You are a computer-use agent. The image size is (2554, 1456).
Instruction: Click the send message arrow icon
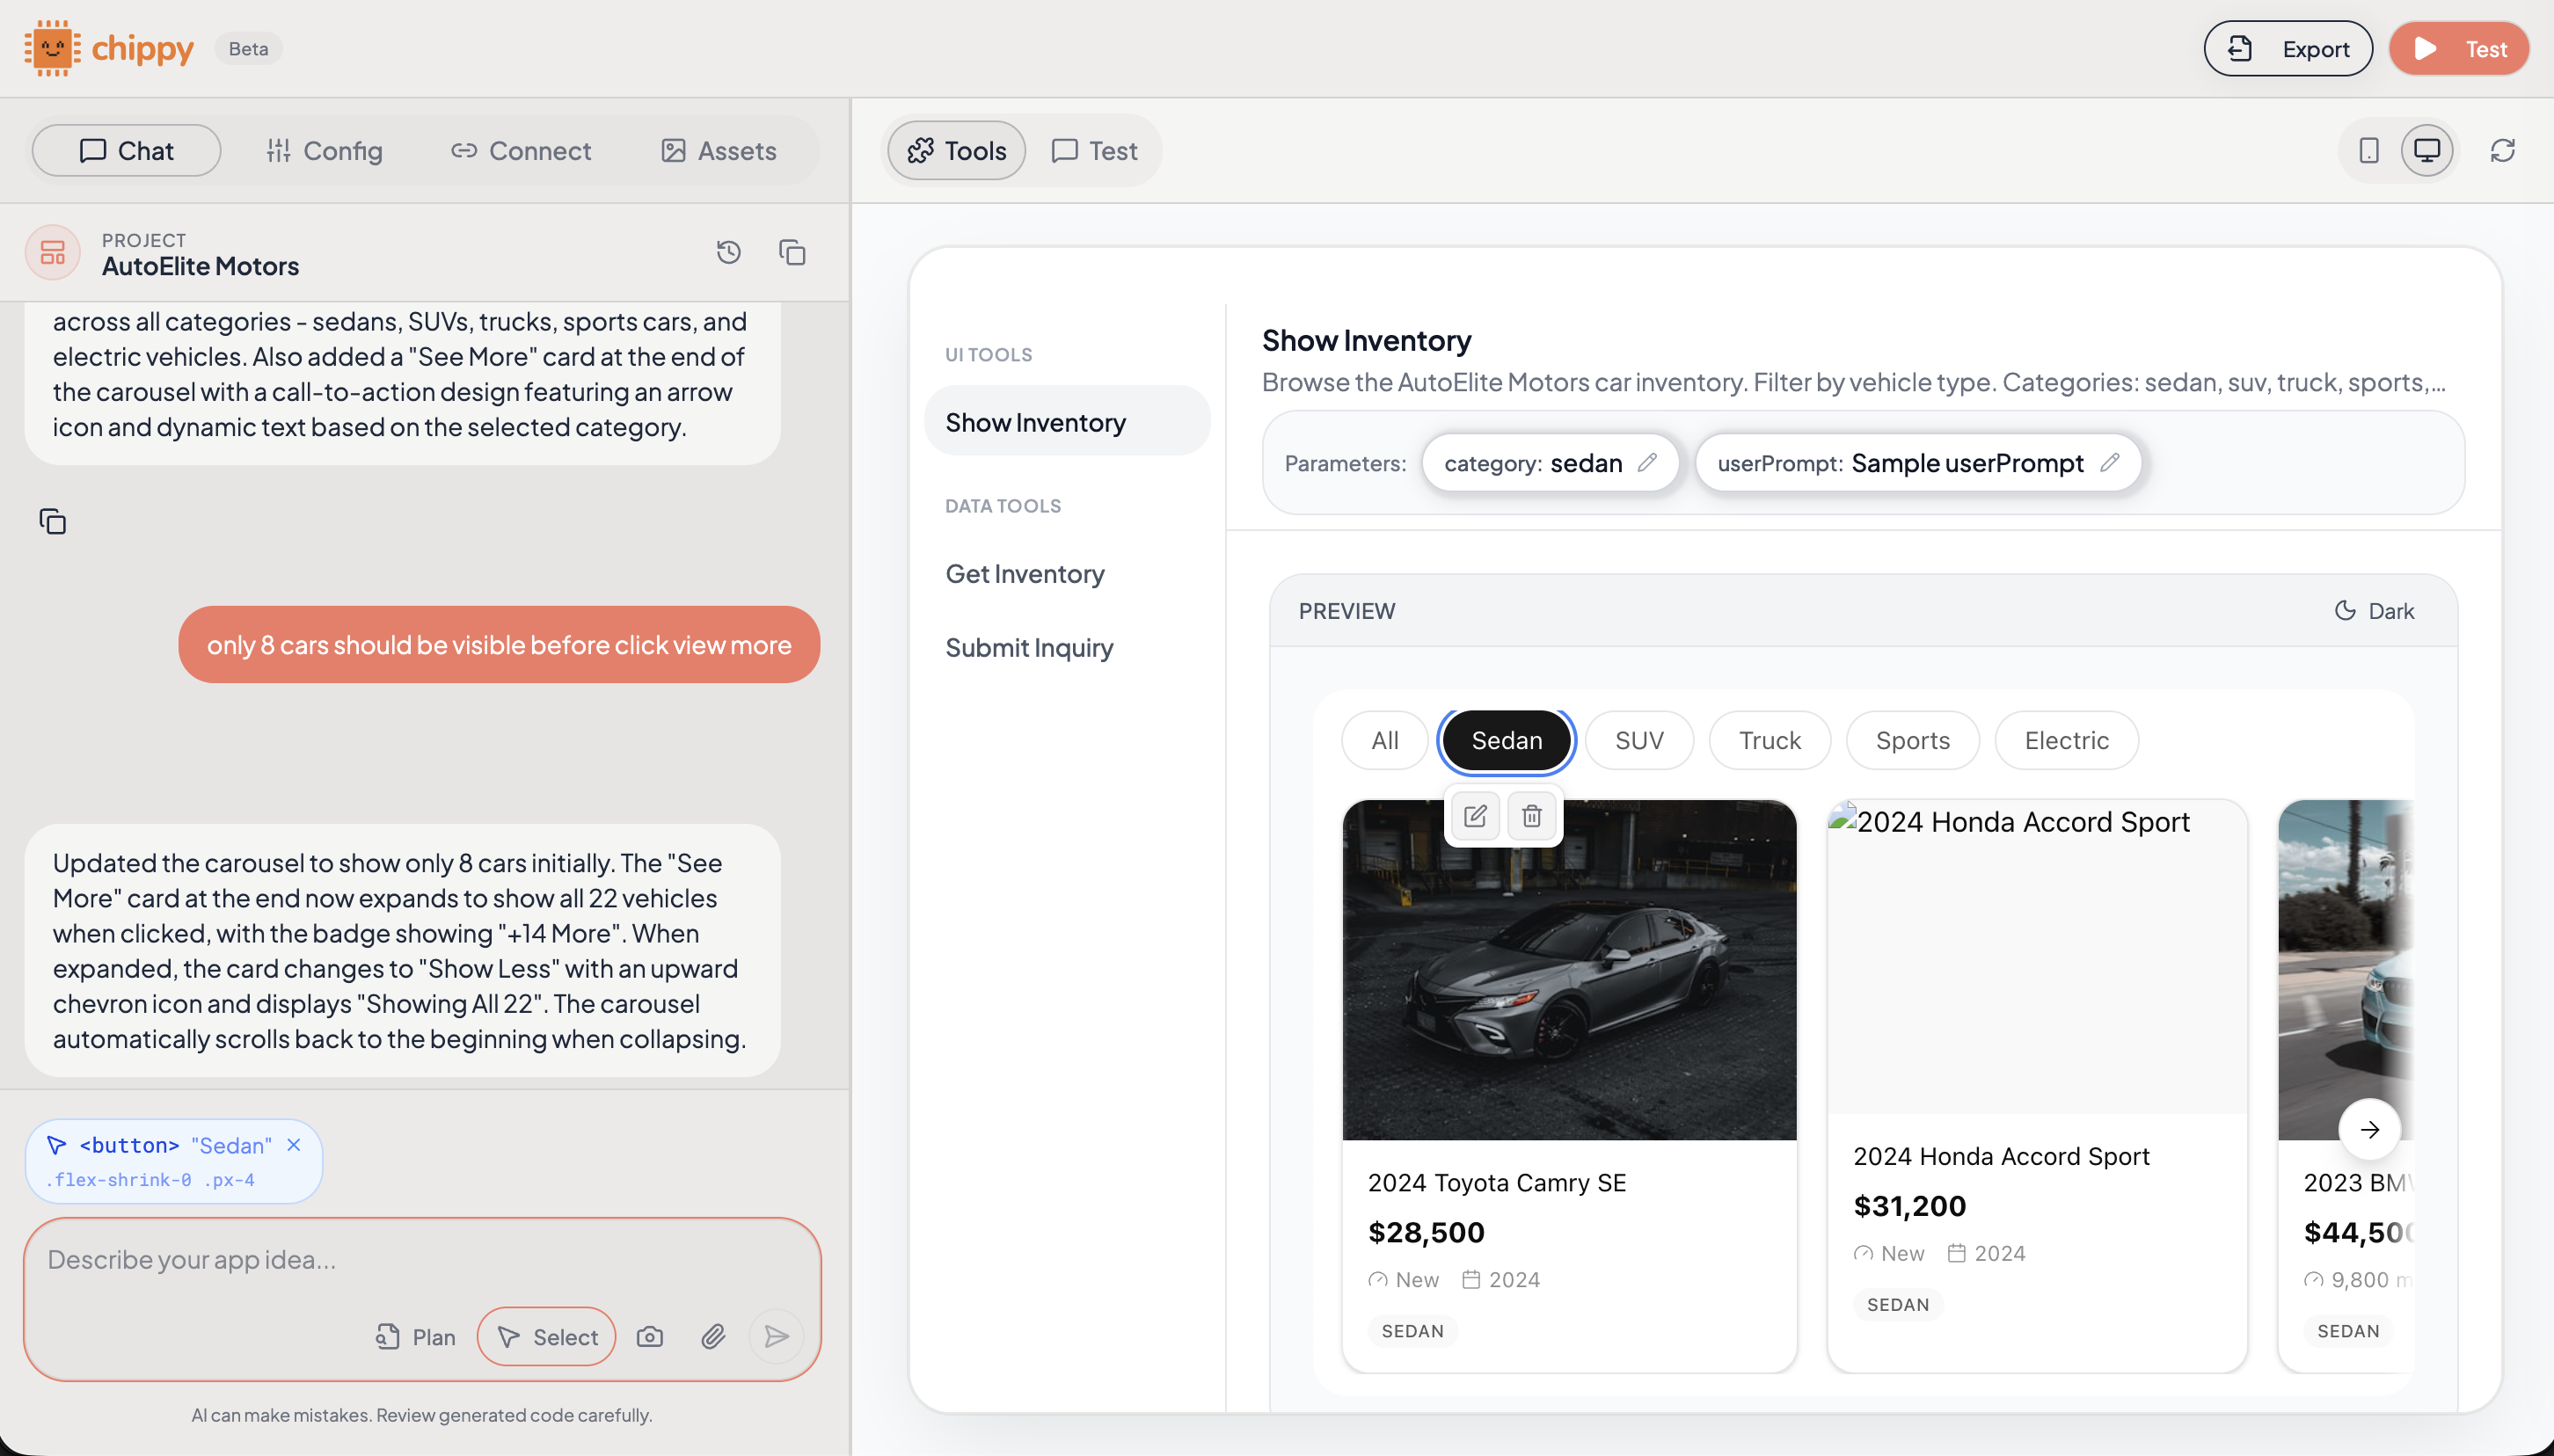coord(776,1336)
